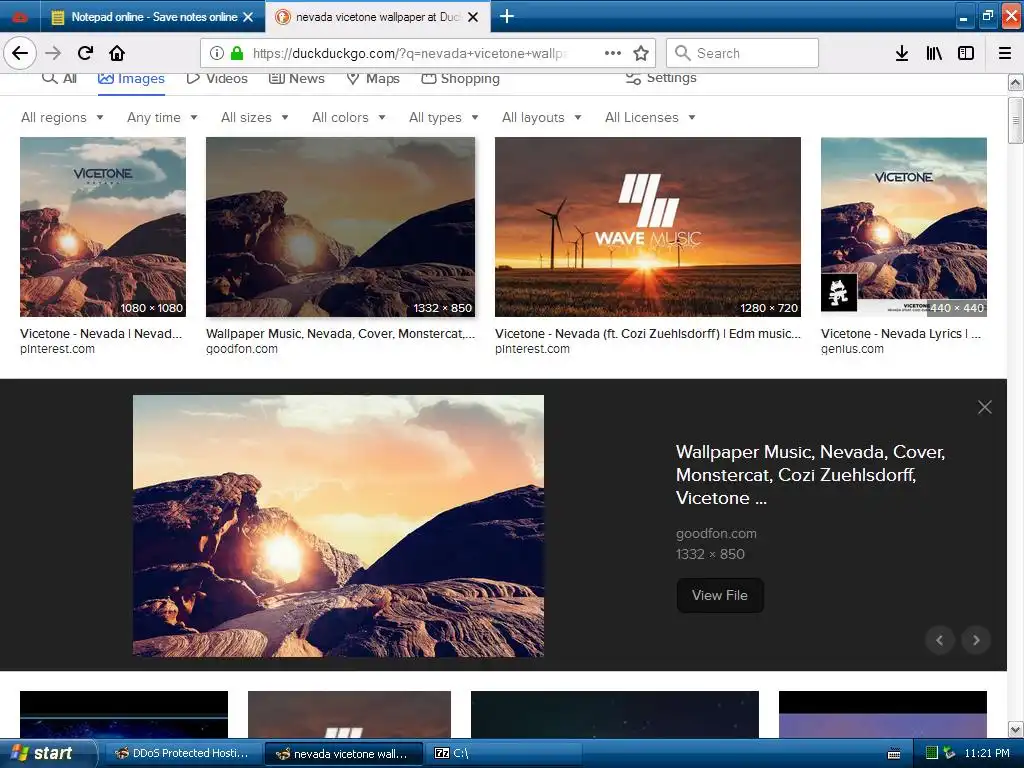Select the 1332 × 850 goodfon thumbnail
The image size is (1024, 768).
(340, 227)
